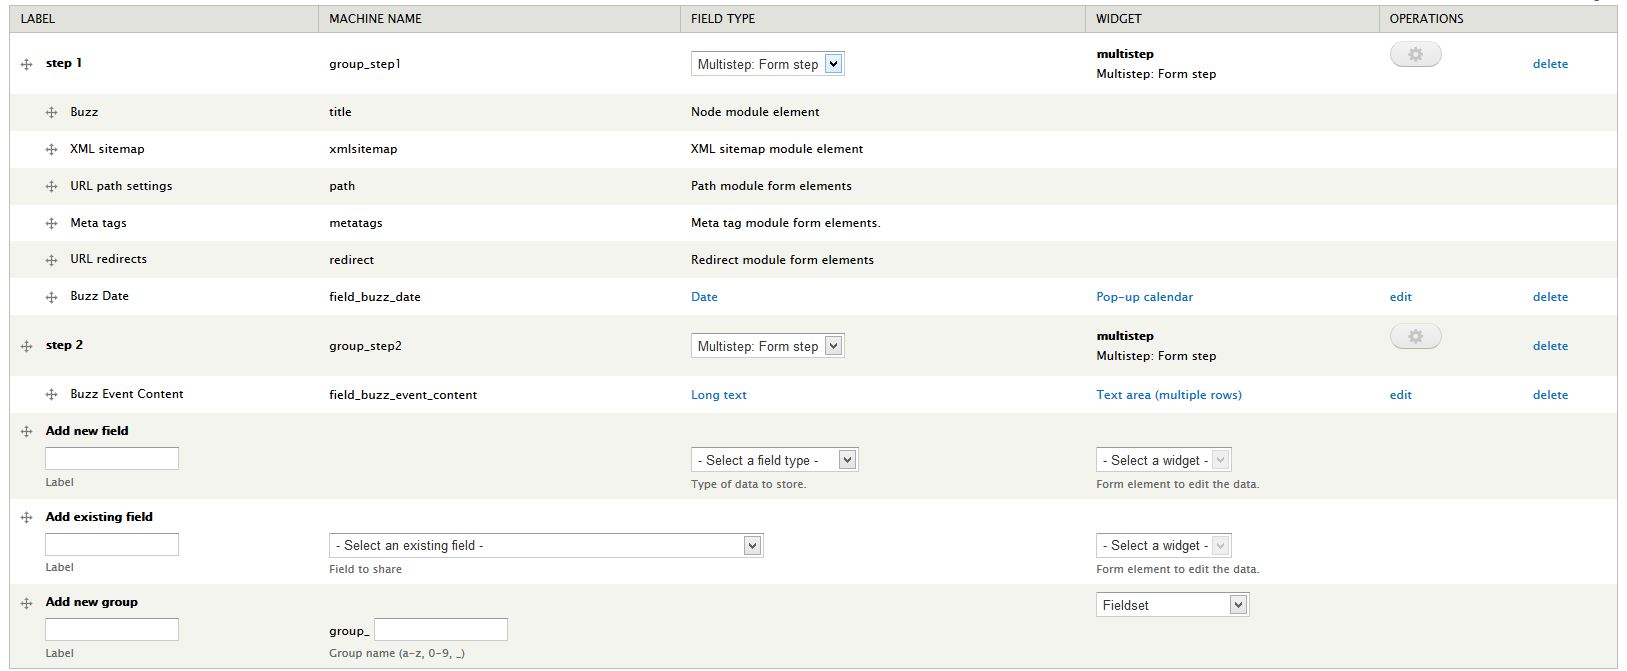Click the xmlsitemap machine name
This screenshot has width=1627, height=671.
coord(363,149)
